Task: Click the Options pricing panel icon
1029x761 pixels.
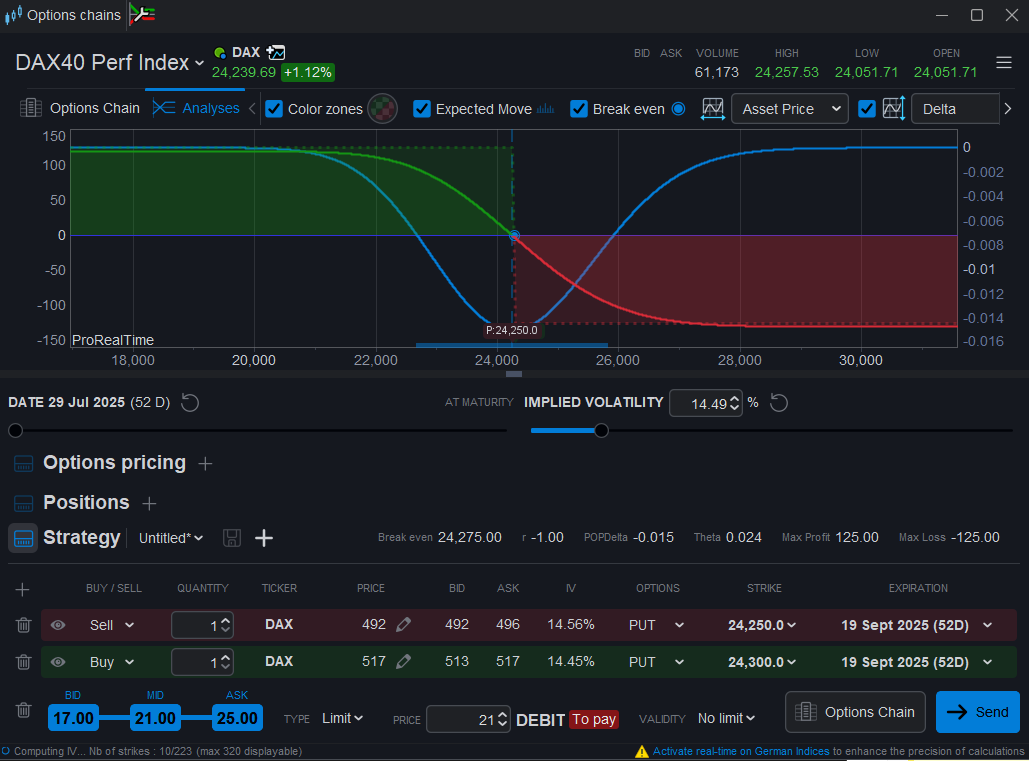Action: [24, 463]
